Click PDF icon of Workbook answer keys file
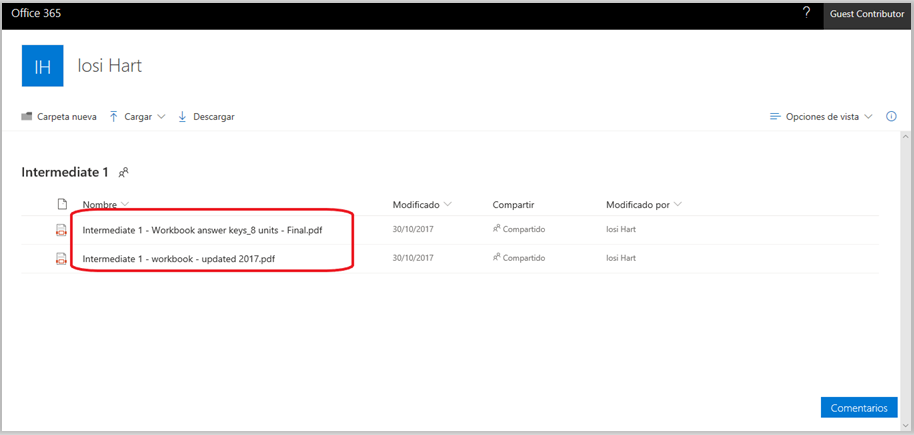The image size is (914, 435). pos(61,230)
